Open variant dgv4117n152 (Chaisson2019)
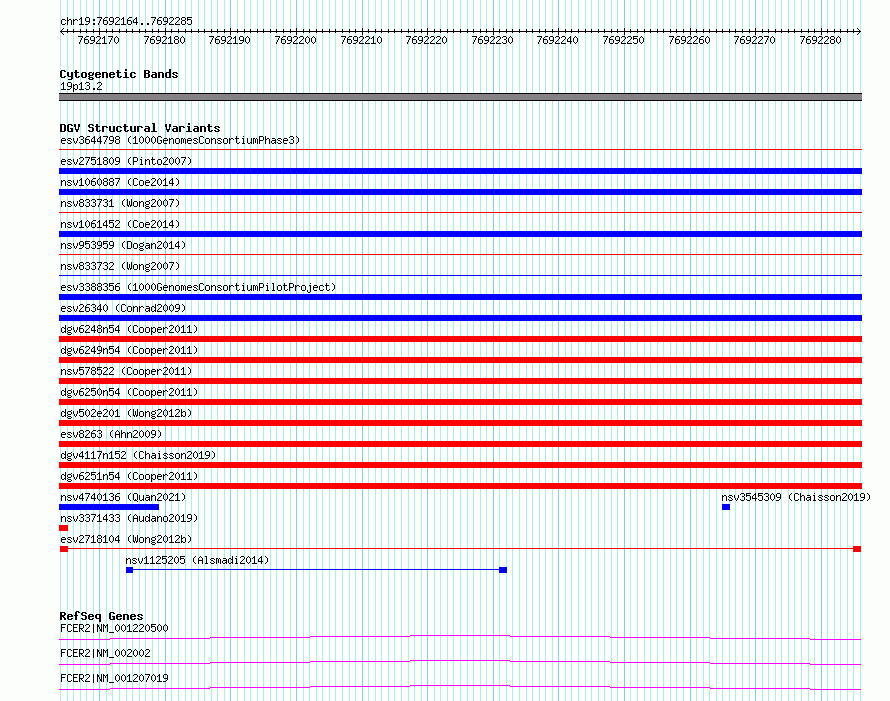This screenshot has width=890, height=701. tap(138, 455)
